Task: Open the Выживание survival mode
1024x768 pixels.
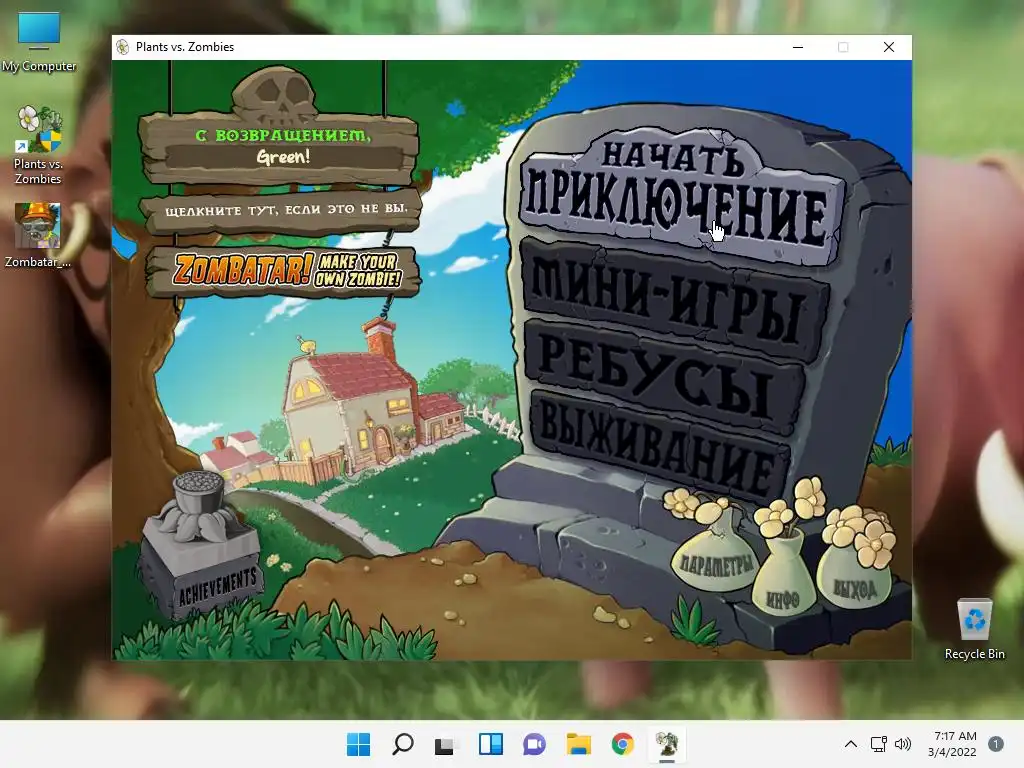Action: (x=660, y=445)
